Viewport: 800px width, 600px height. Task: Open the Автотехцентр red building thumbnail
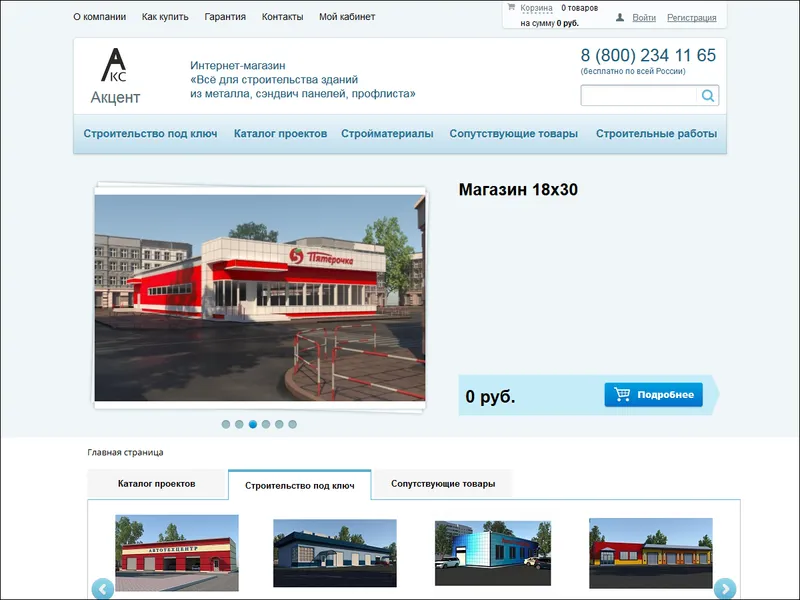[x=177, y=553]
